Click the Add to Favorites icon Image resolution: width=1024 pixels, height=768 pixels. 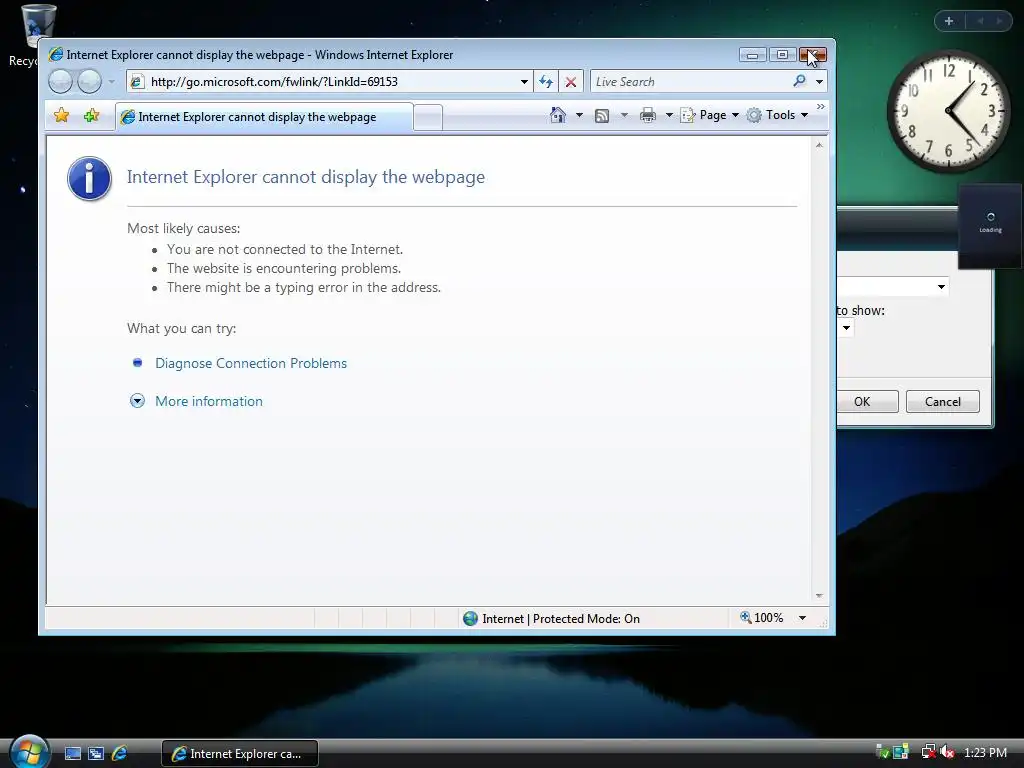click(x=91, y=116)
